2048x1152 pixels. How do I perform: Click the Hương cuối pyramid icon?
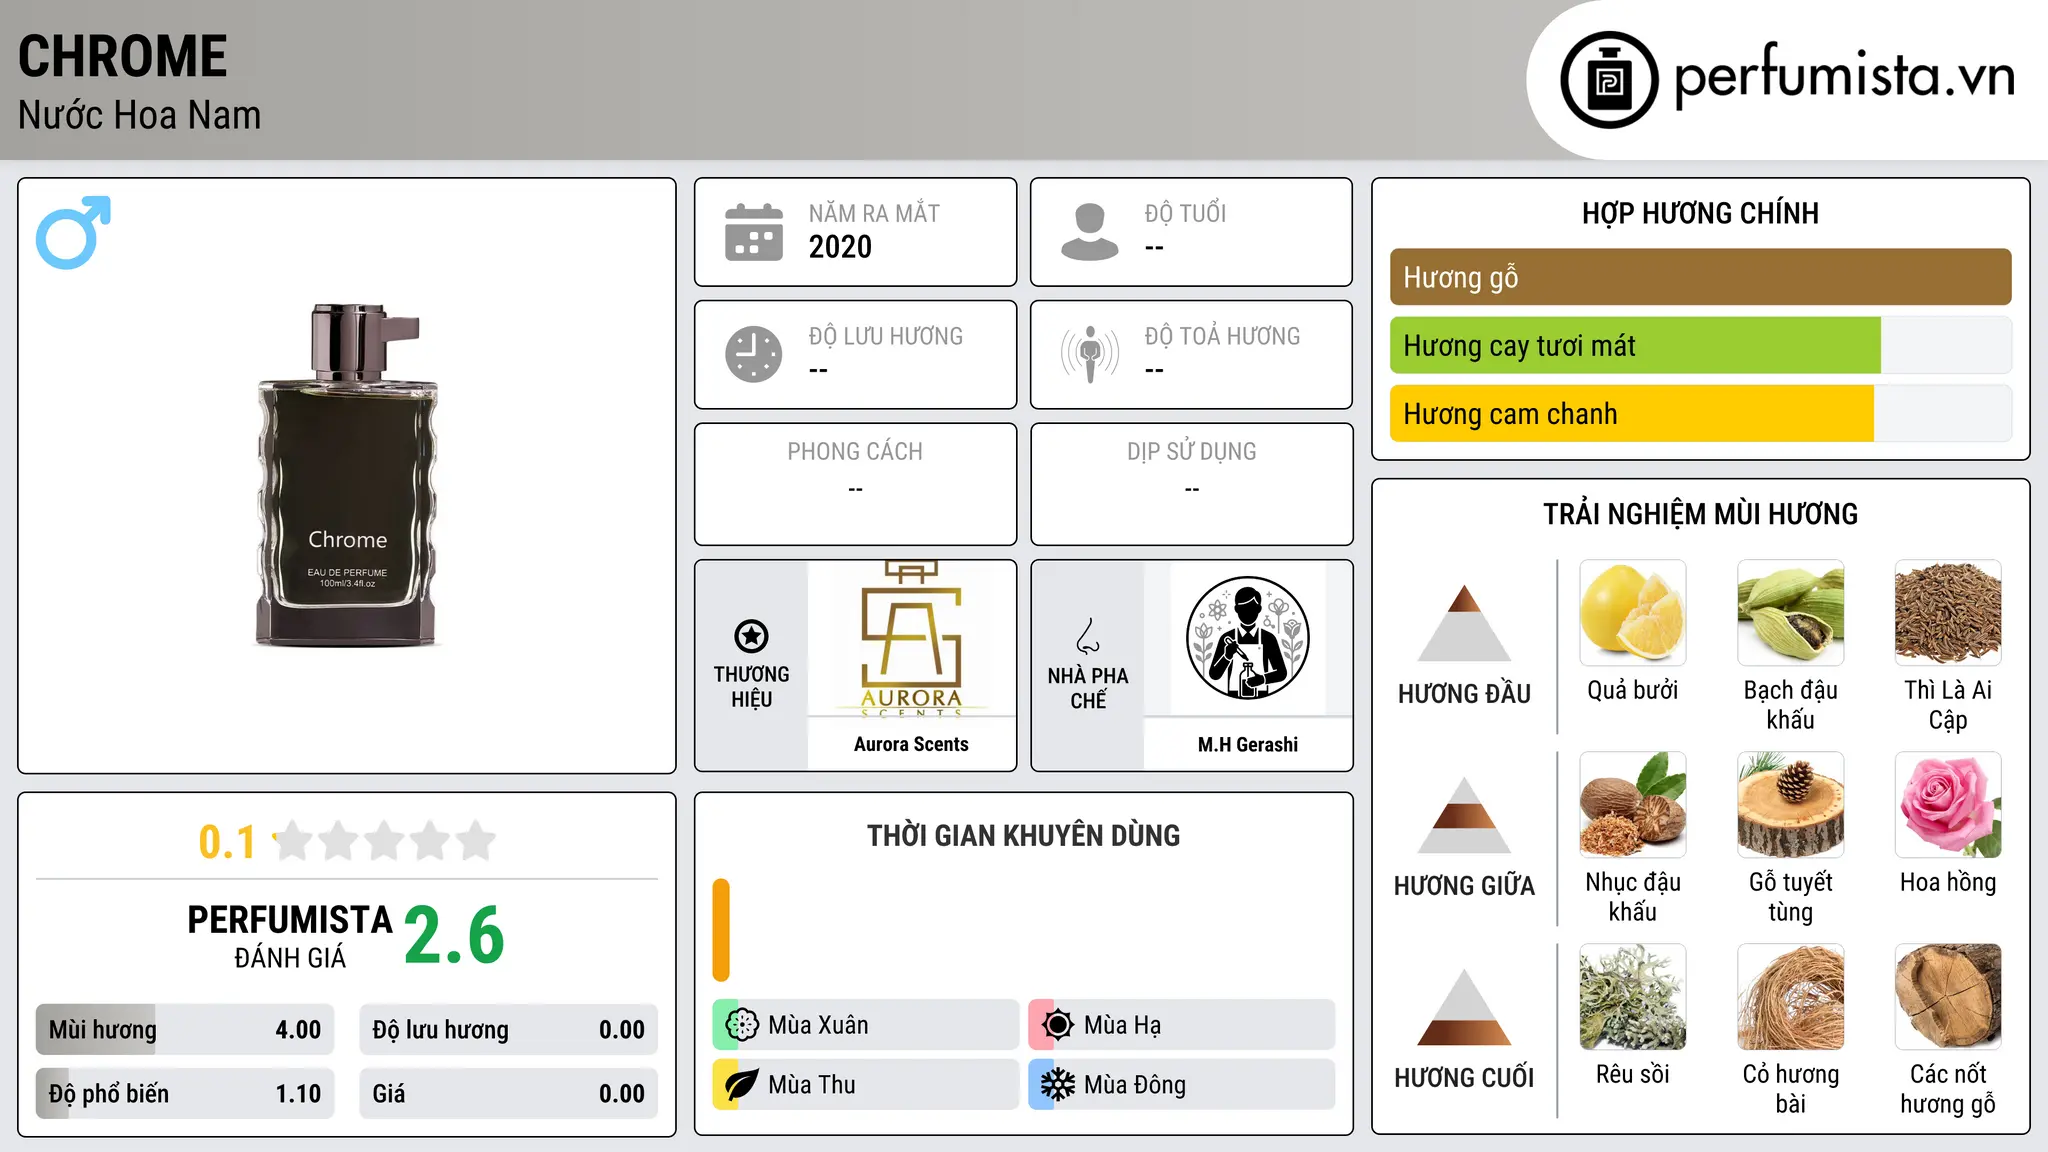tap(1464, 1007)
